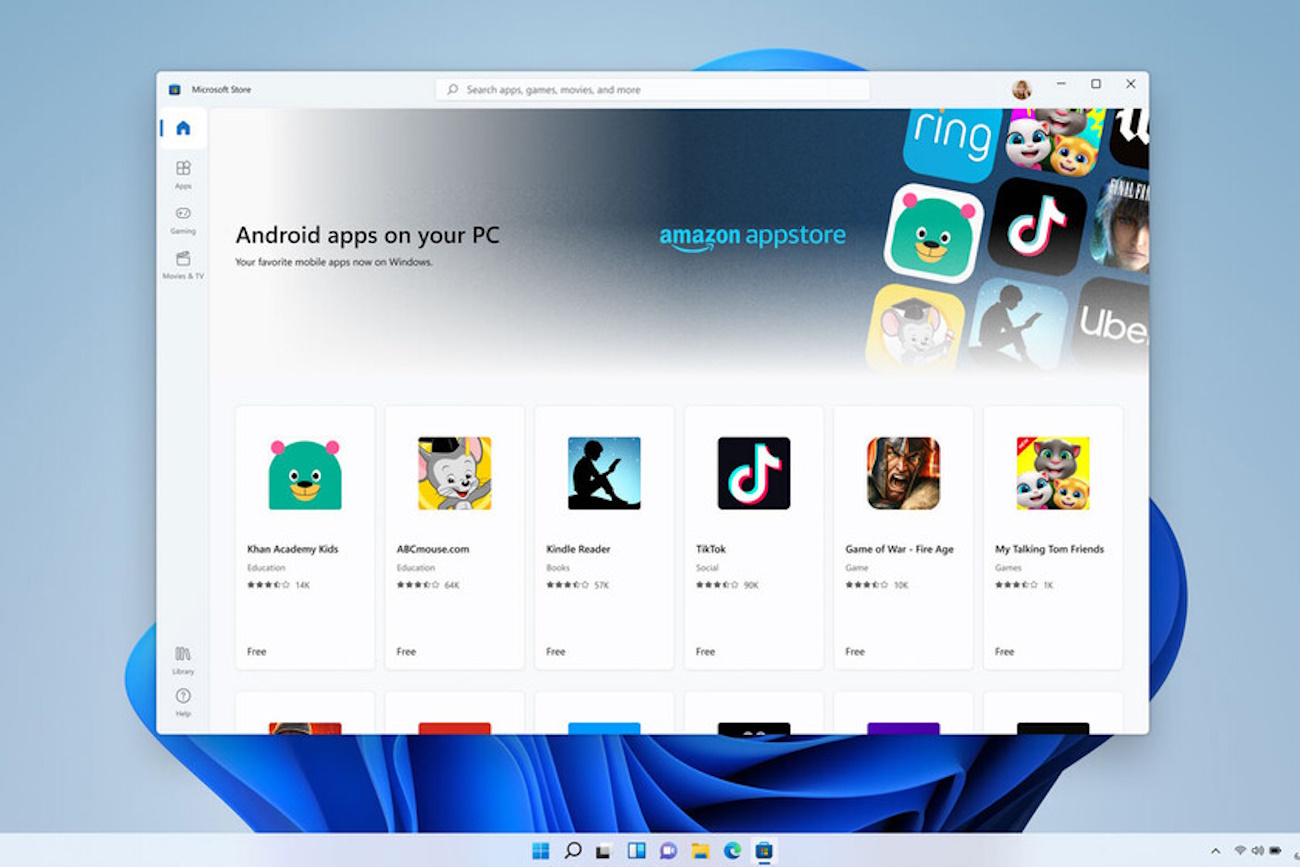The width and height of the screenshot is (1300, 867).
Task: Click the 64K rating count of ABCmouse.com
Action: point(452,584)
